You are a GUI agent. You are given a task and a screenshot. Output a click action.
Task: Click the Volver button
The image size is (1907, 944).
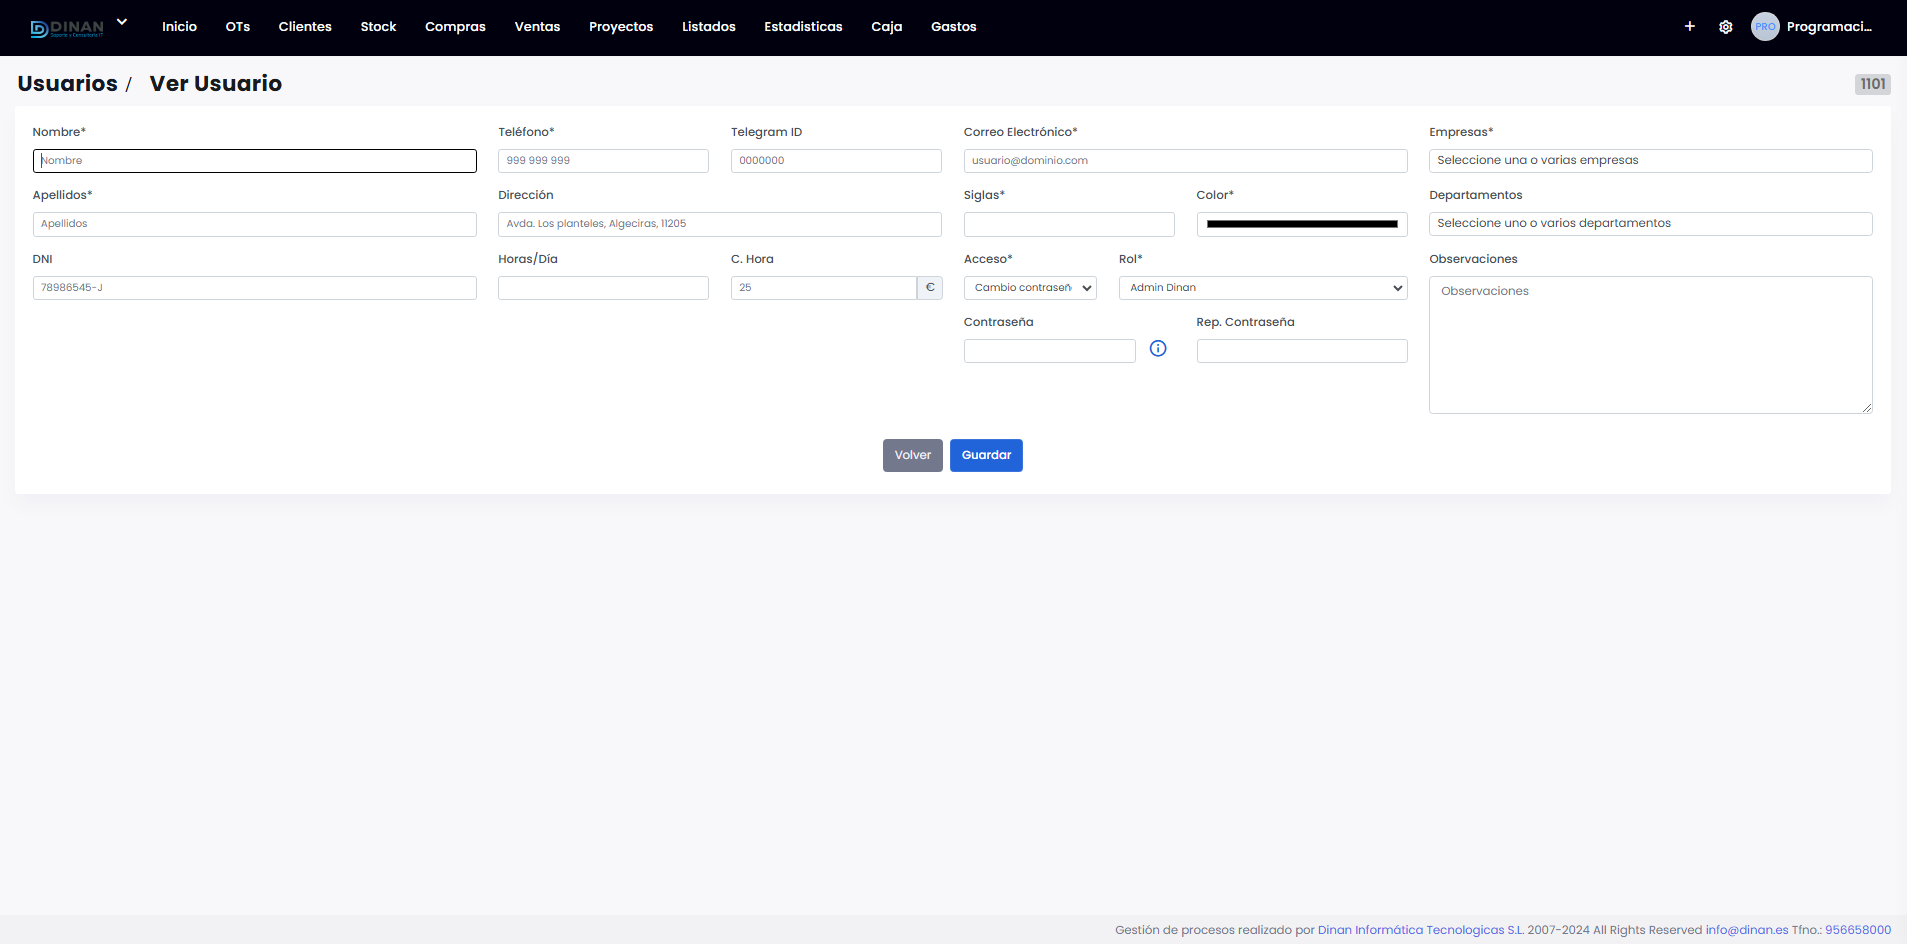click(x=912, y=456)
